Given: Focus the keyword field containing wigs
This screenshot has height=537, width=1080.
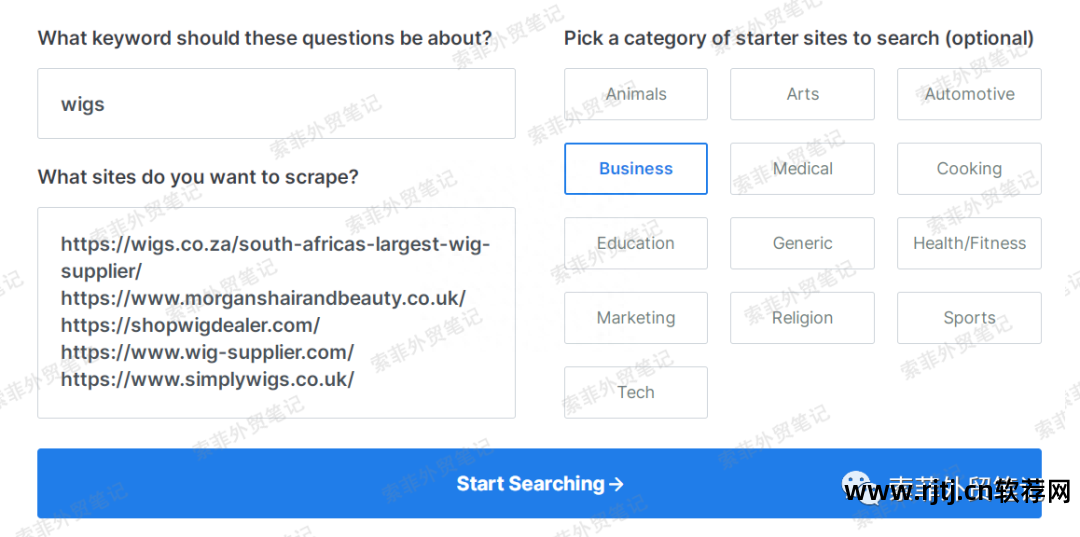Looking at the screenshot, I should tap(276, 104).
